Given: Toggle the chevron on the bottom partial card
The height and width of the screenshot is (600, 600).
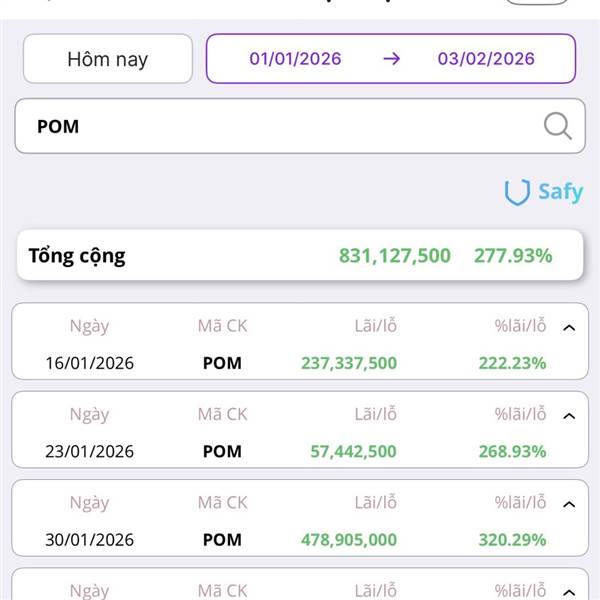Looking at the screenshot, I should tap(569, 590).
